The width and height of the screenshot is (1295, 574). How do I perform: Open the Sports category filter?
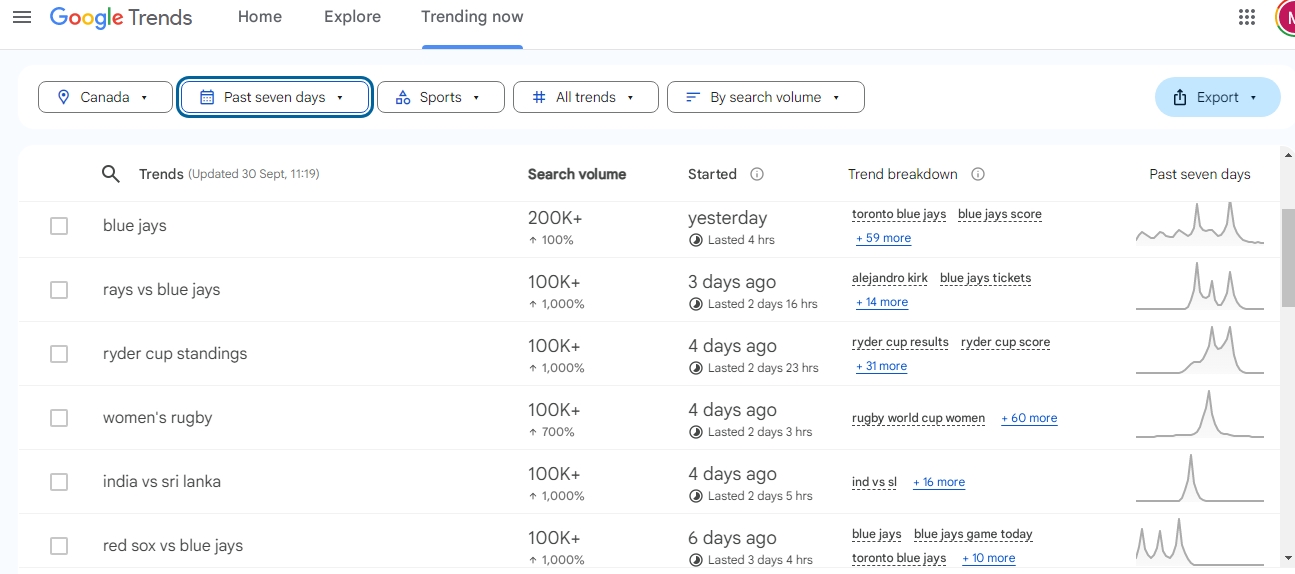(440, 97)
